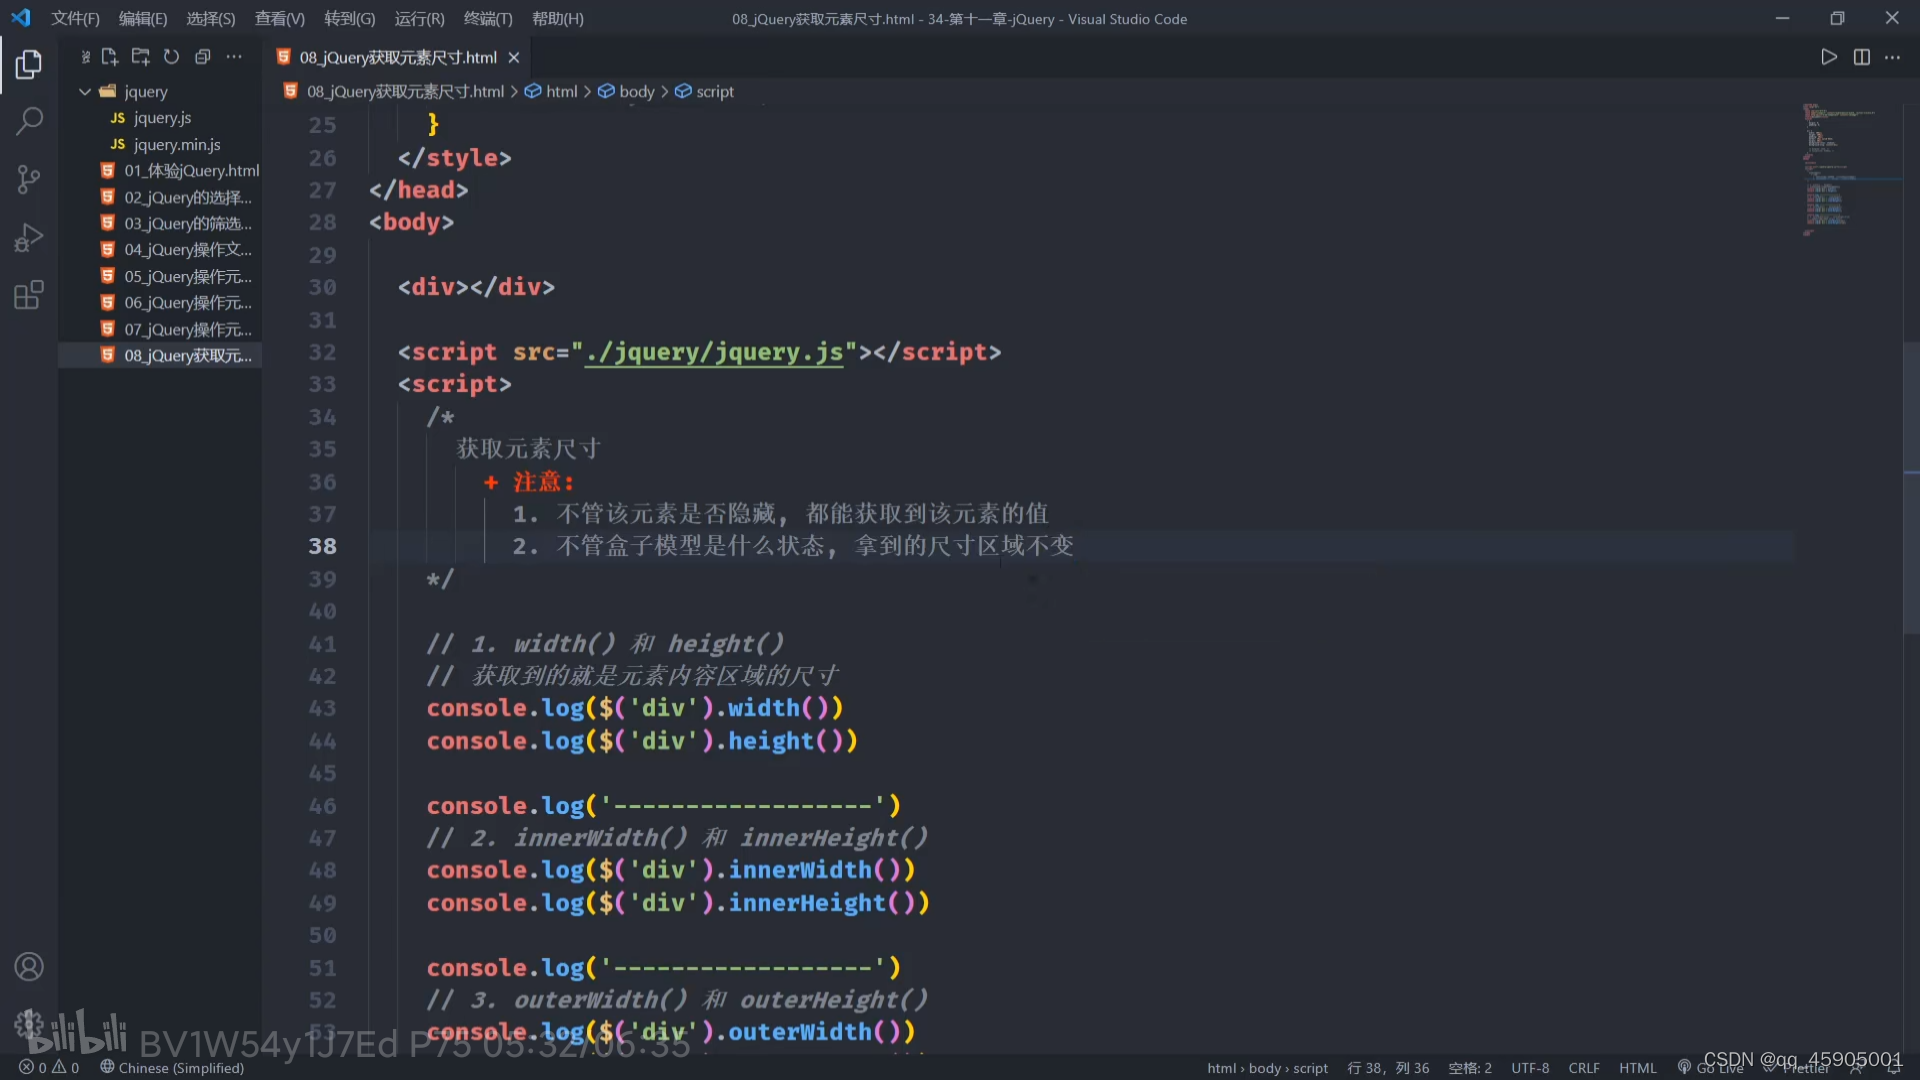Open the Run and Debug view
Viewport: 1920px width, 1080px height.
coord(29,237)
